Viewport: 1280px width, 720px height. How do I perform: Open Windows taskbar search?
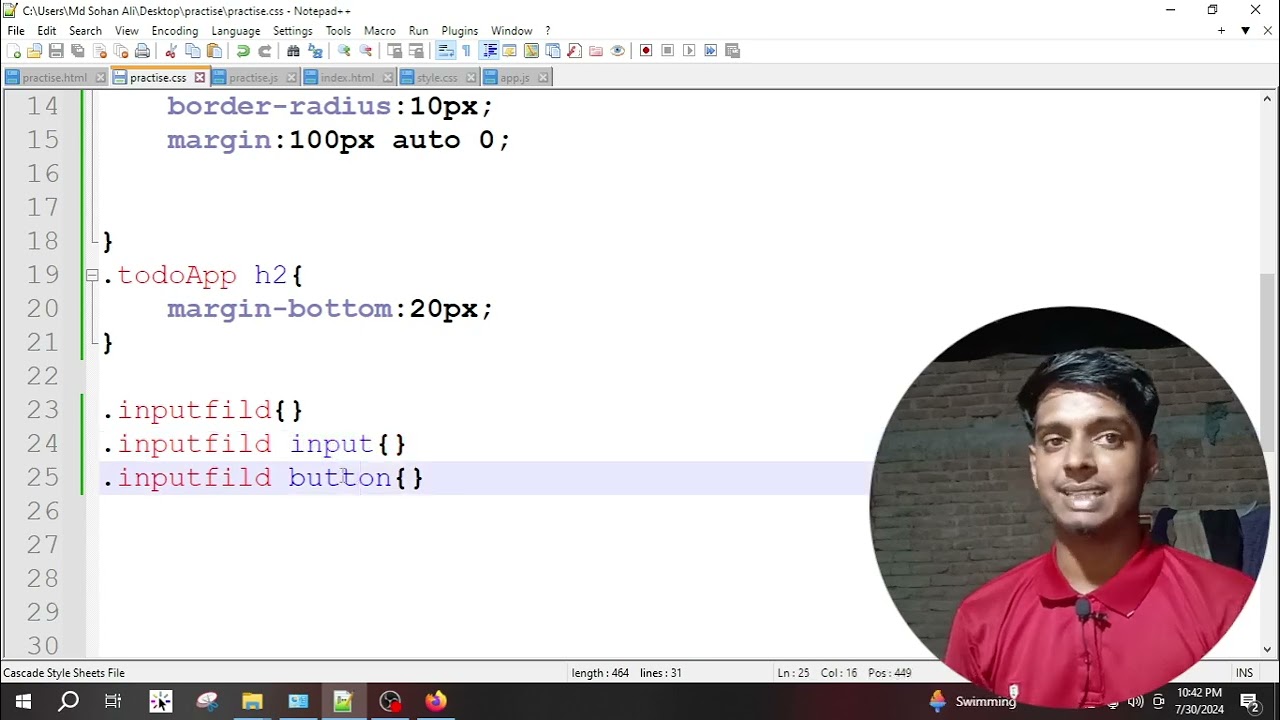pos(68,701)
